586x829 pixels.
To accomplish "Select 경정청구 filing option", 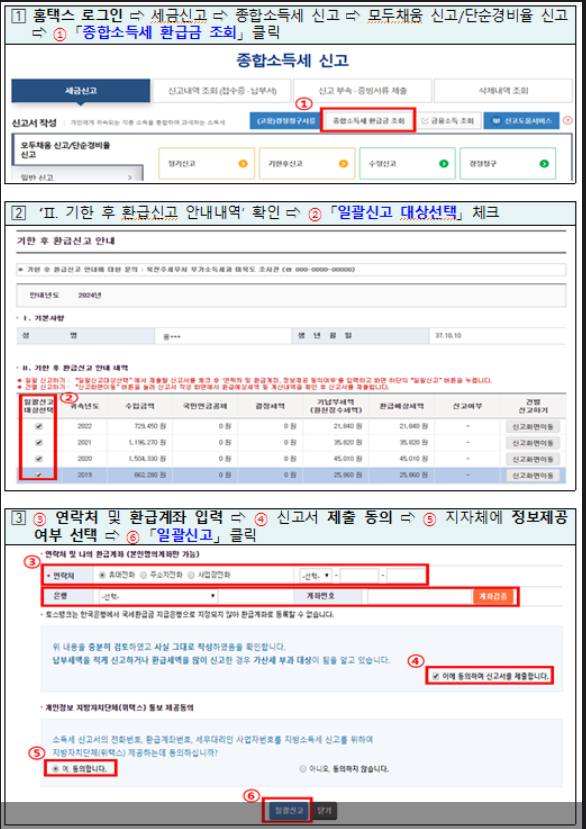I will (x=508, y=163).
